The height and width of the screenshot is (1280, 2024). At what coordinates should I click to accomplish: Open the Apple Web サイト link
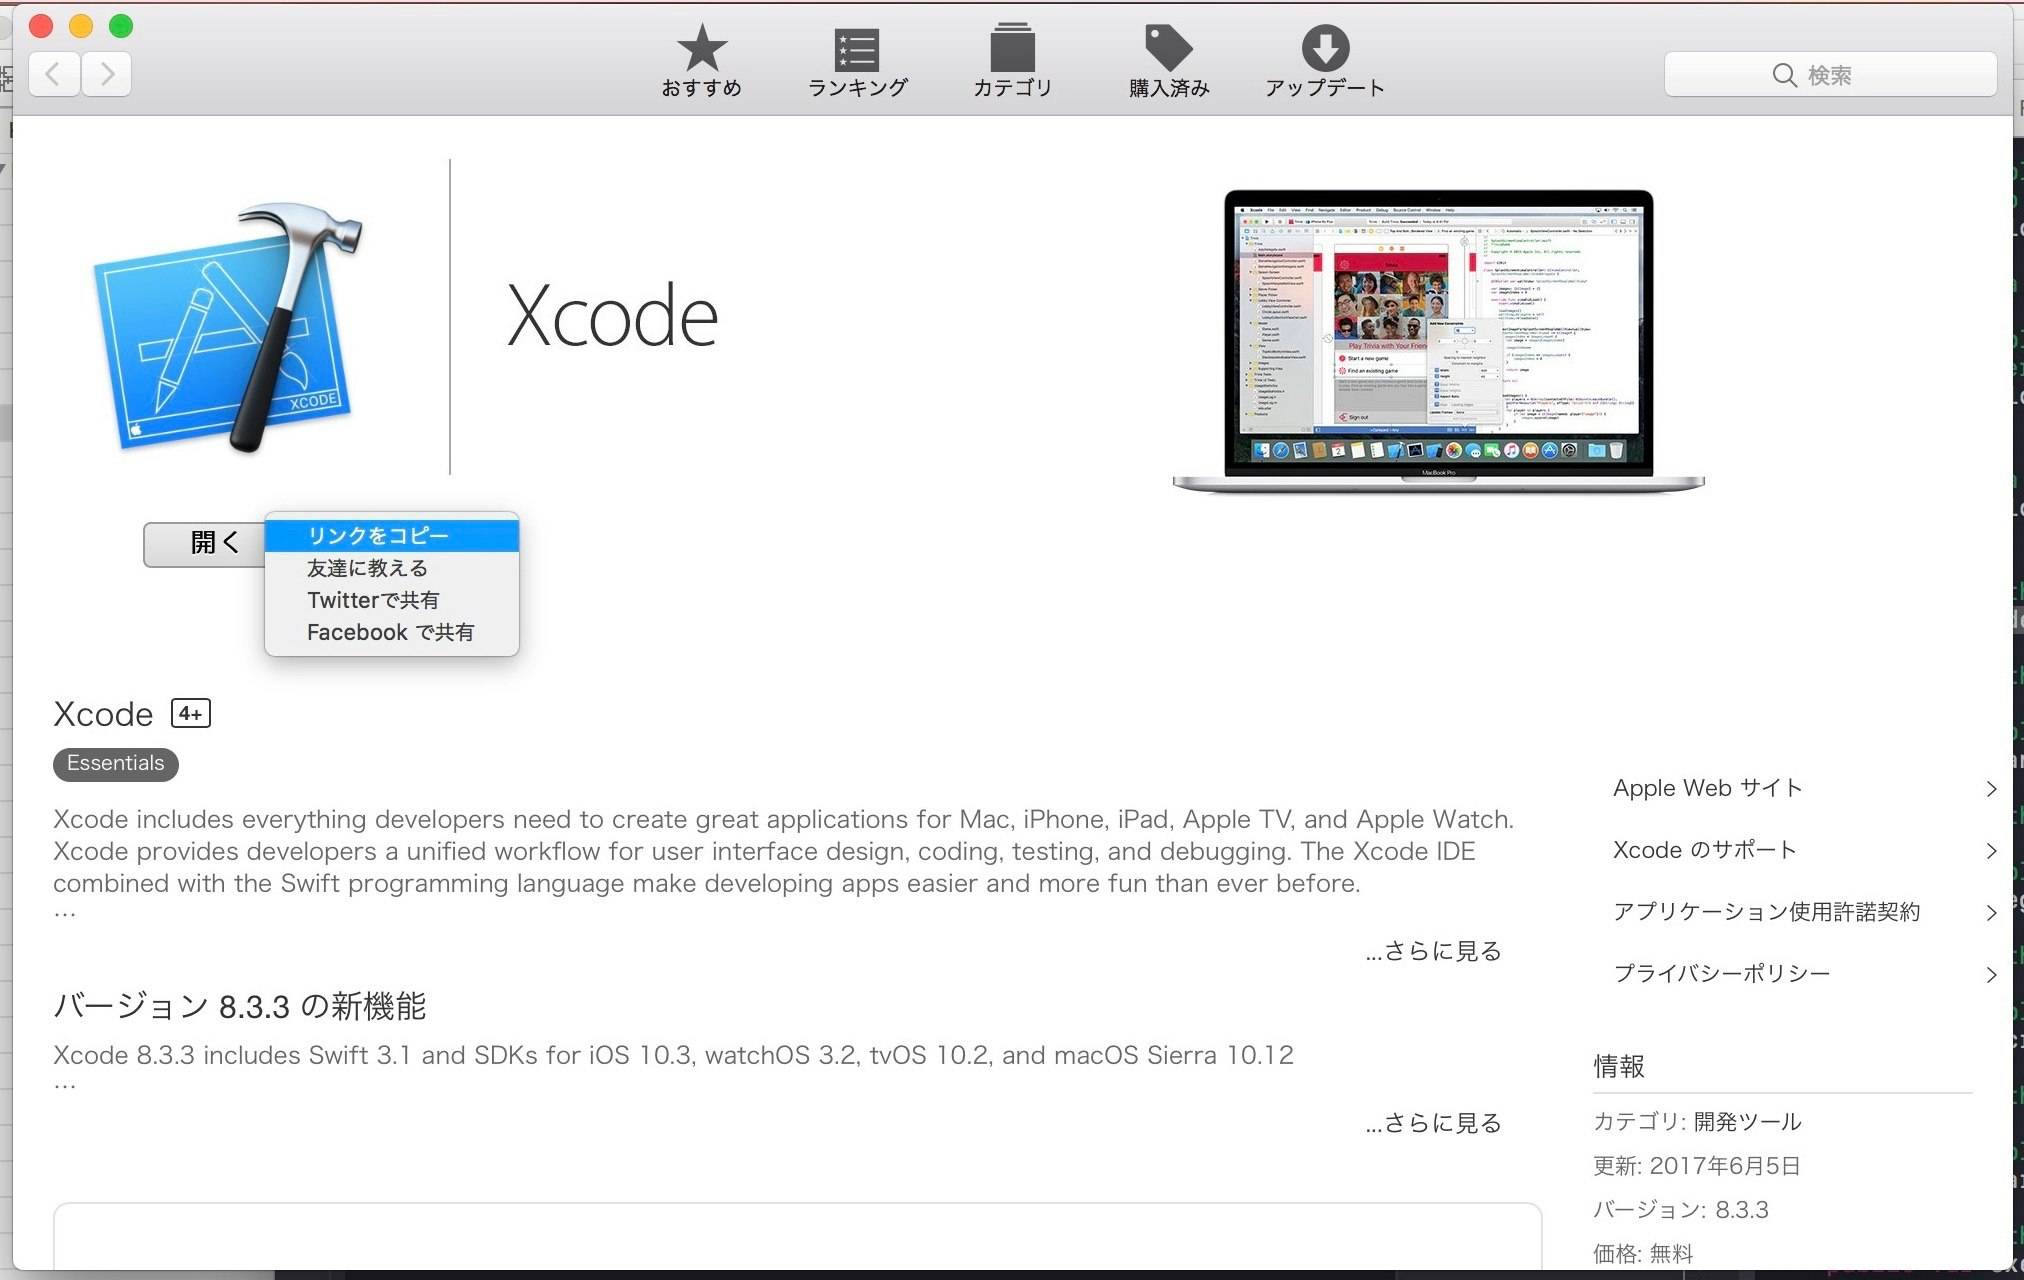tap(1707, 788)
